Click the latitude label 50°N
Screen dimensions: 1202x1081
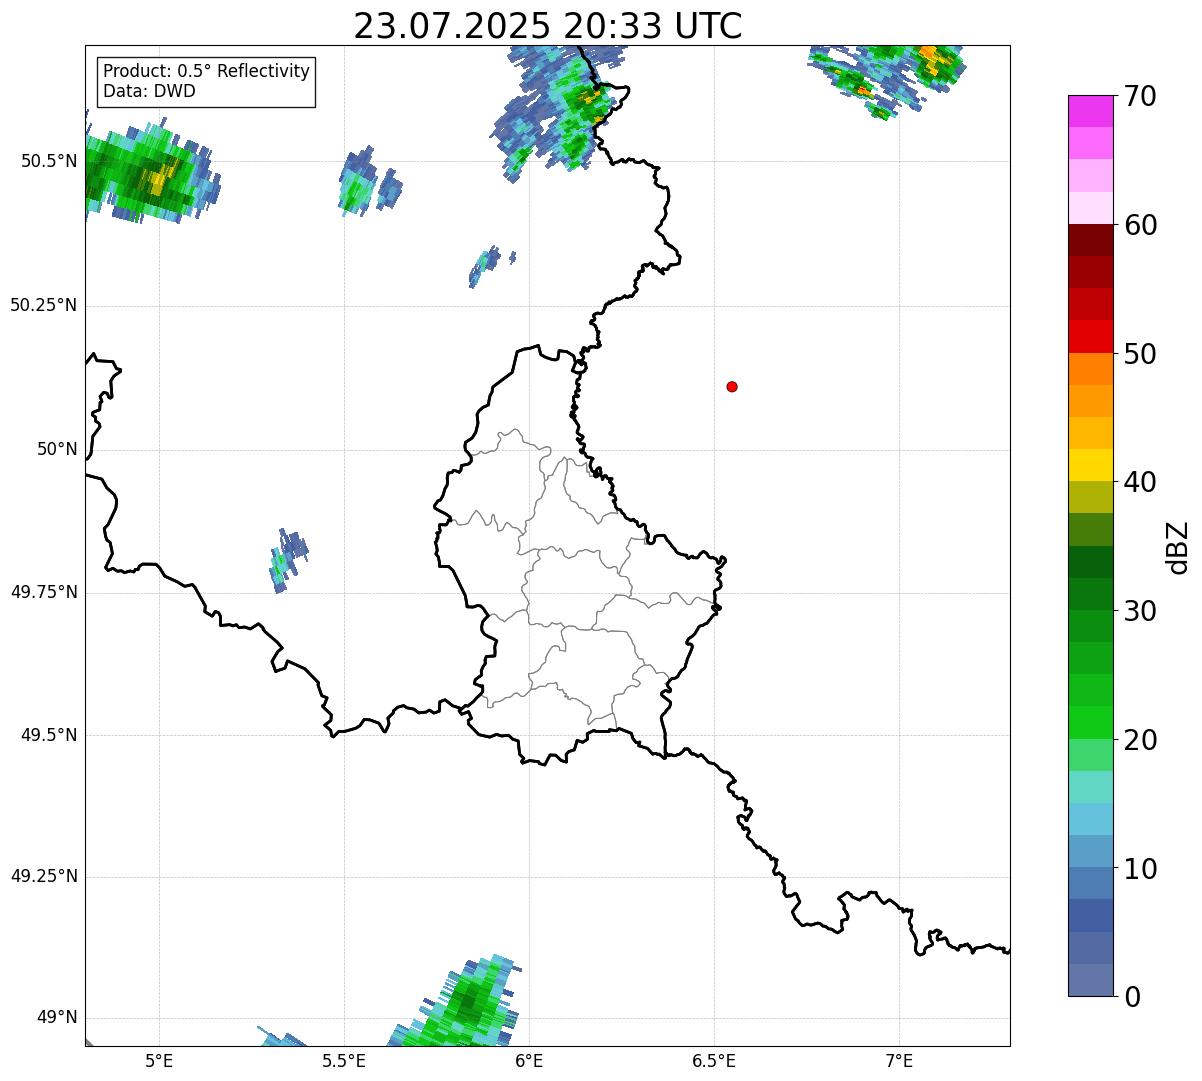coord(57,449)
